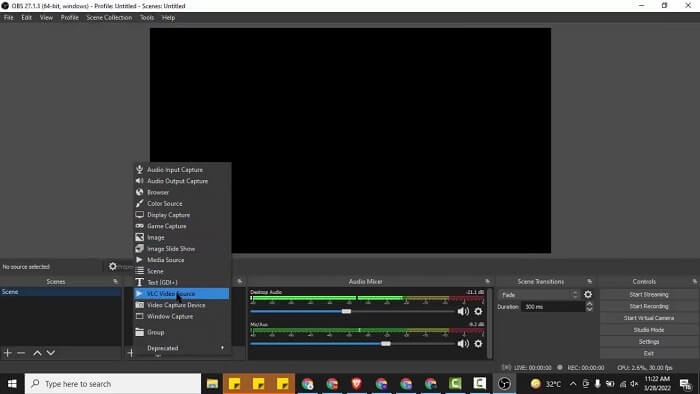Image resolution: width=700 pixels, height=394 pixels.
Task: Open the File menu
Action: coord(8,18)
